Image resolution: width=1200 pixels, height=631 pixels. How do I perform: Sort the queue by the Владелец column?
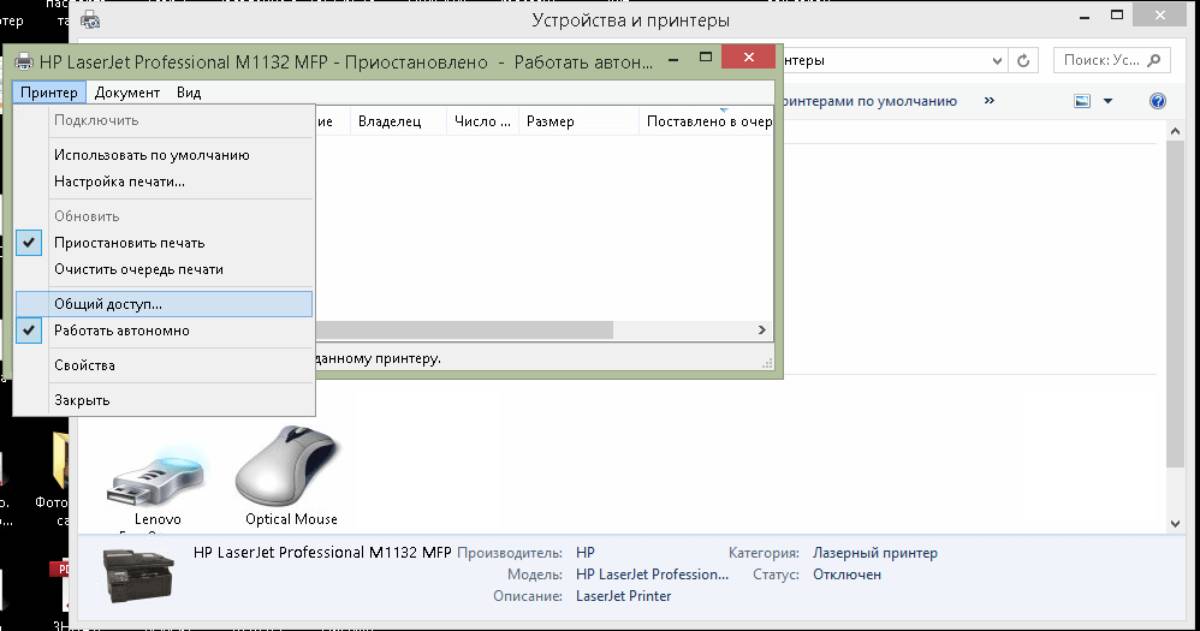coord(397,121)
